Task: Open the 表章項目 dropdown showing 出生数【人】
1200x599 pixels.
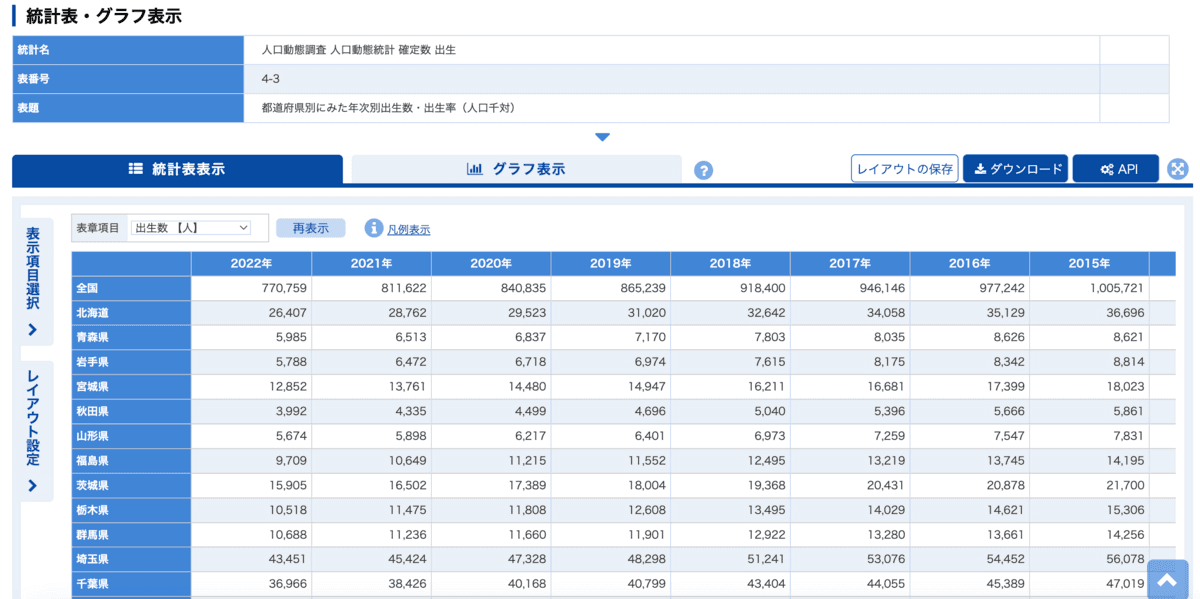Action: [190, 228]
